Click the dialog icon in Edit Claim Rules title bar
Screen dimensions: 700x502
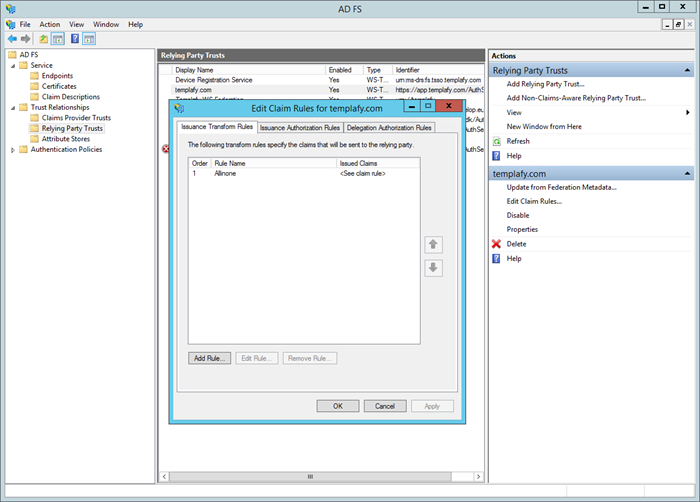coord(179,108)
